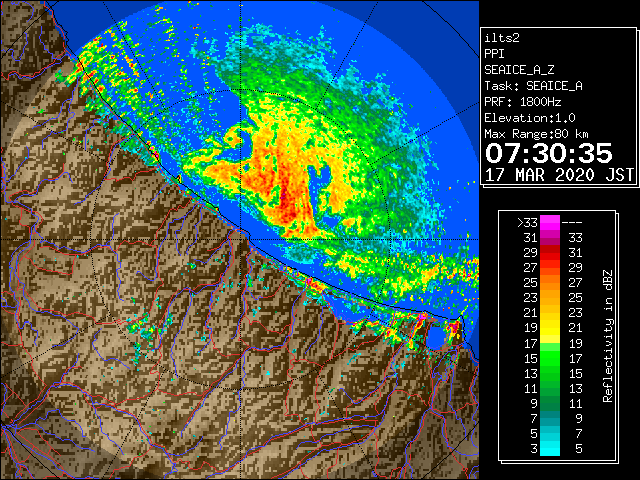640x480 pixels.
Task: Click the date '17 MAR 2020 JST'
Action: tap(559, 175)
